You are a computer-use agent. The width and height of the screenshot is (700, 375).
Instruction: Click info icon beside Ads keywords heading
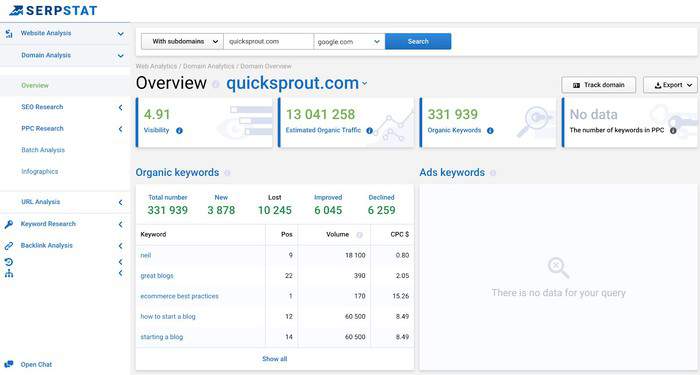tap(492, 173)
